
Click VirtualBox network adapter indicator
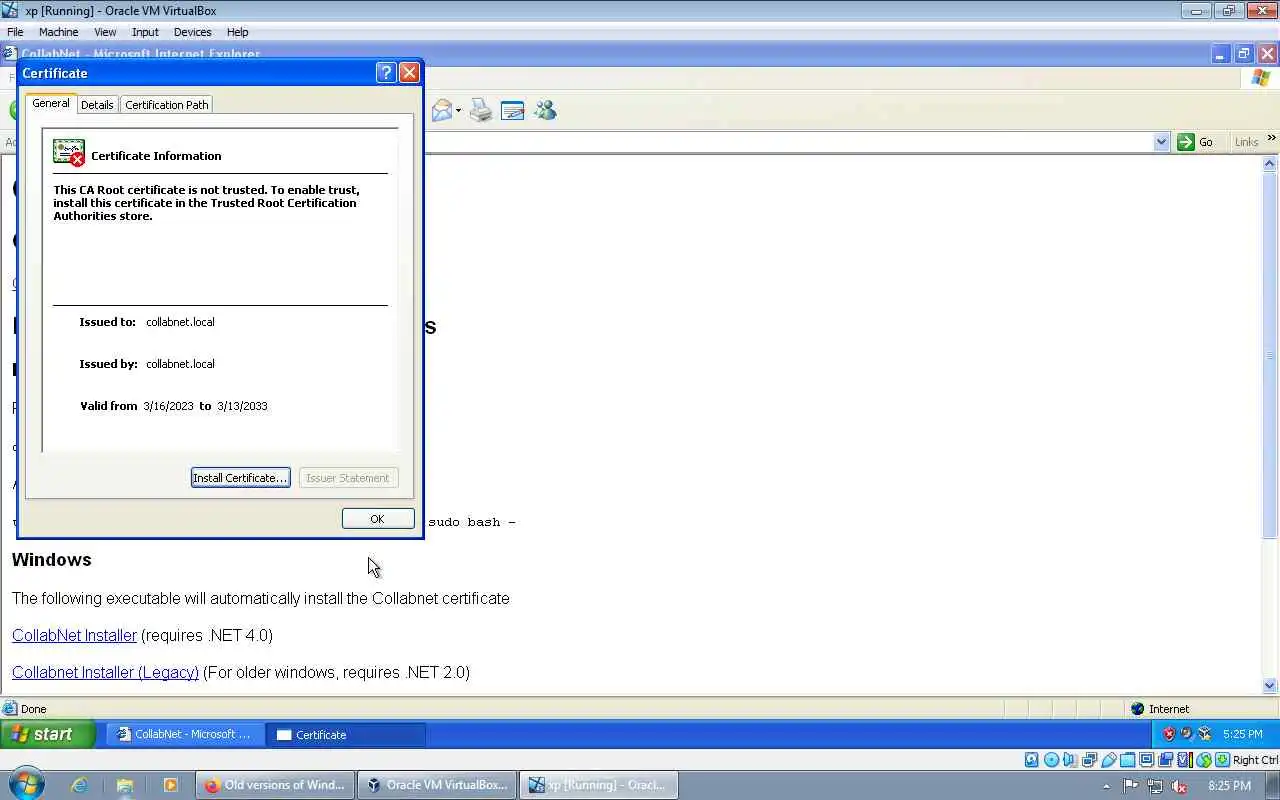point(1089,760)
